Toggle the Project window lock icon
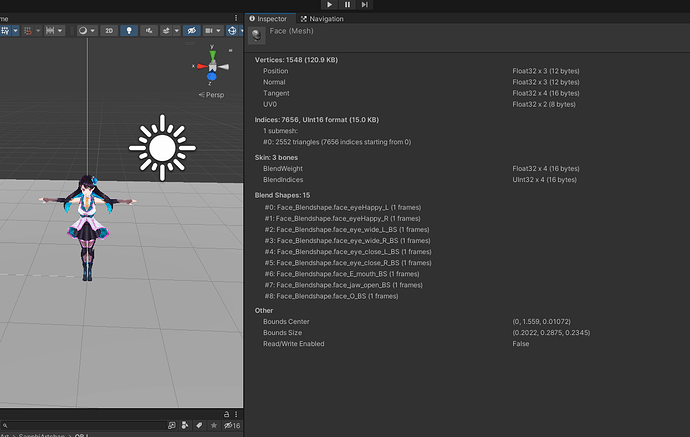 [226, 414]
